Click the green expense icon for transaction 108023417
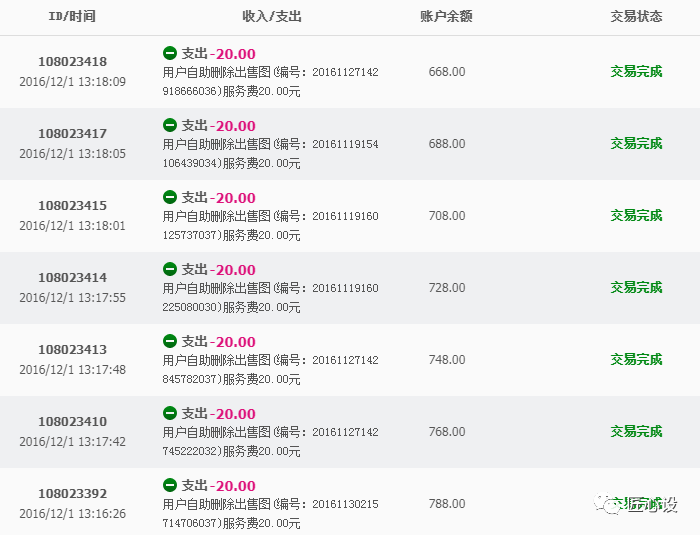This screenshot has width=700, height=535. pyautogui.click(x=170, y=125)
